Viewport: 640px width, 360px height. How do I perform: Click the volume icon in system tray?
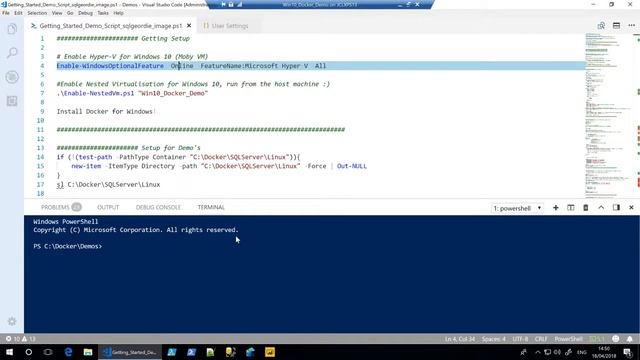click(x=557, y=352)
